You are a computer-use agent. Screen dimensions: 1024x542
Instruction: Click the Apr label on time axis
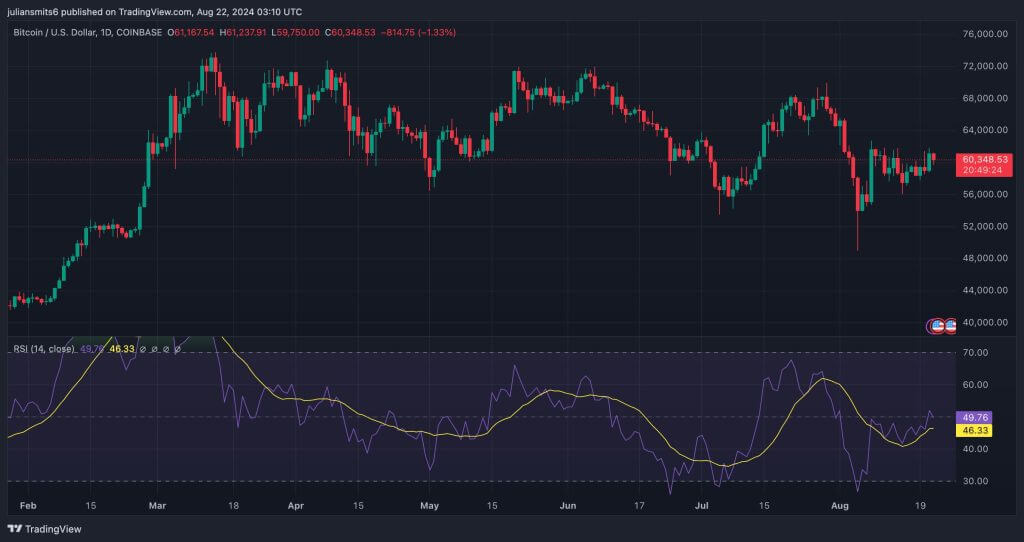[x=296, y=505]
